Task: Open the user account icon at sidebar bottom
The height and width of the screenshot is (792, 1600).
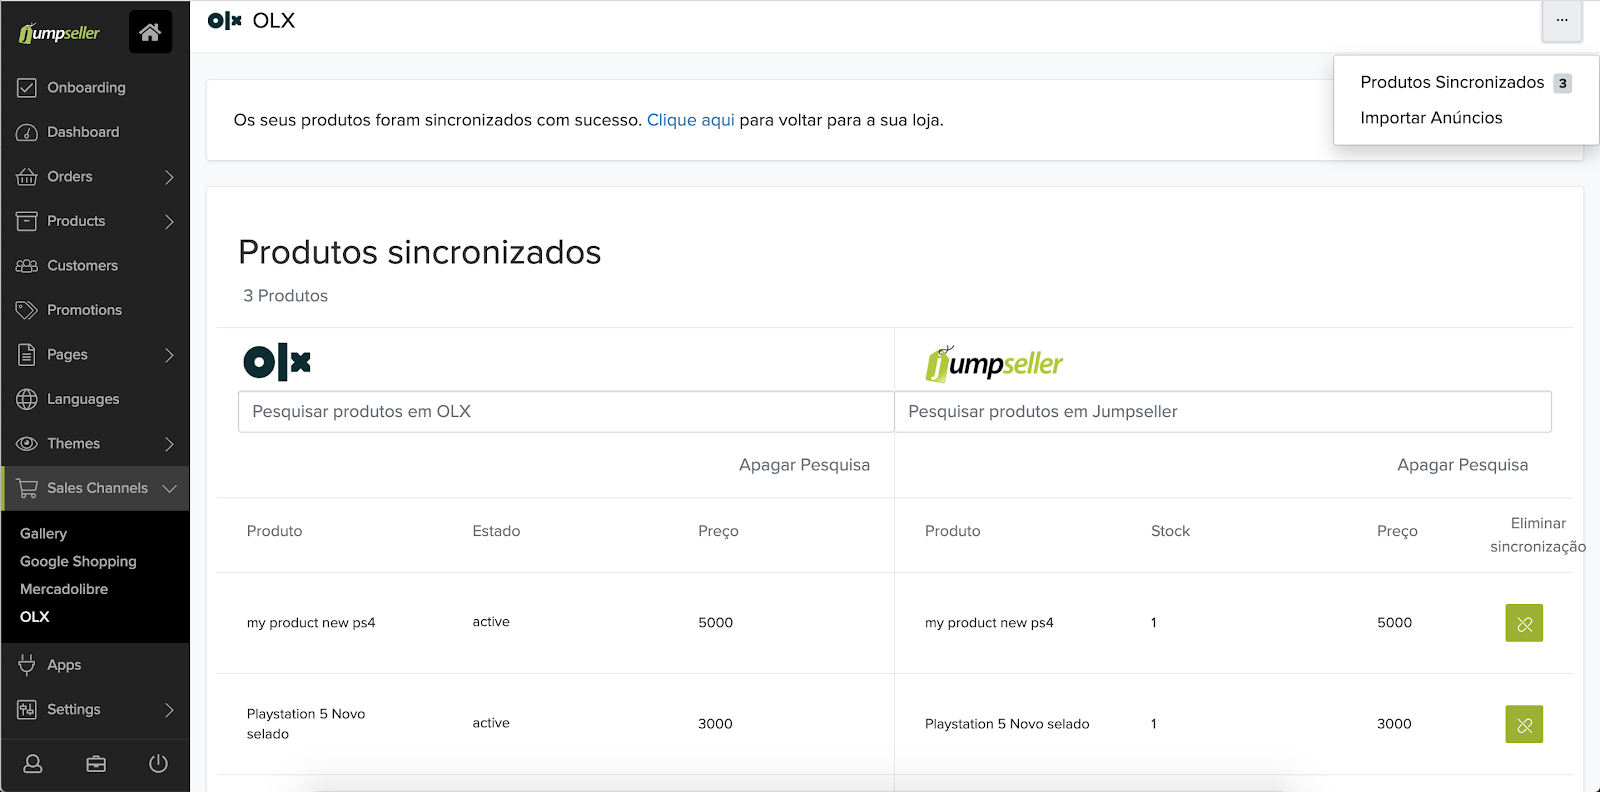Action: pyautogui.click(x=33, y=764)
